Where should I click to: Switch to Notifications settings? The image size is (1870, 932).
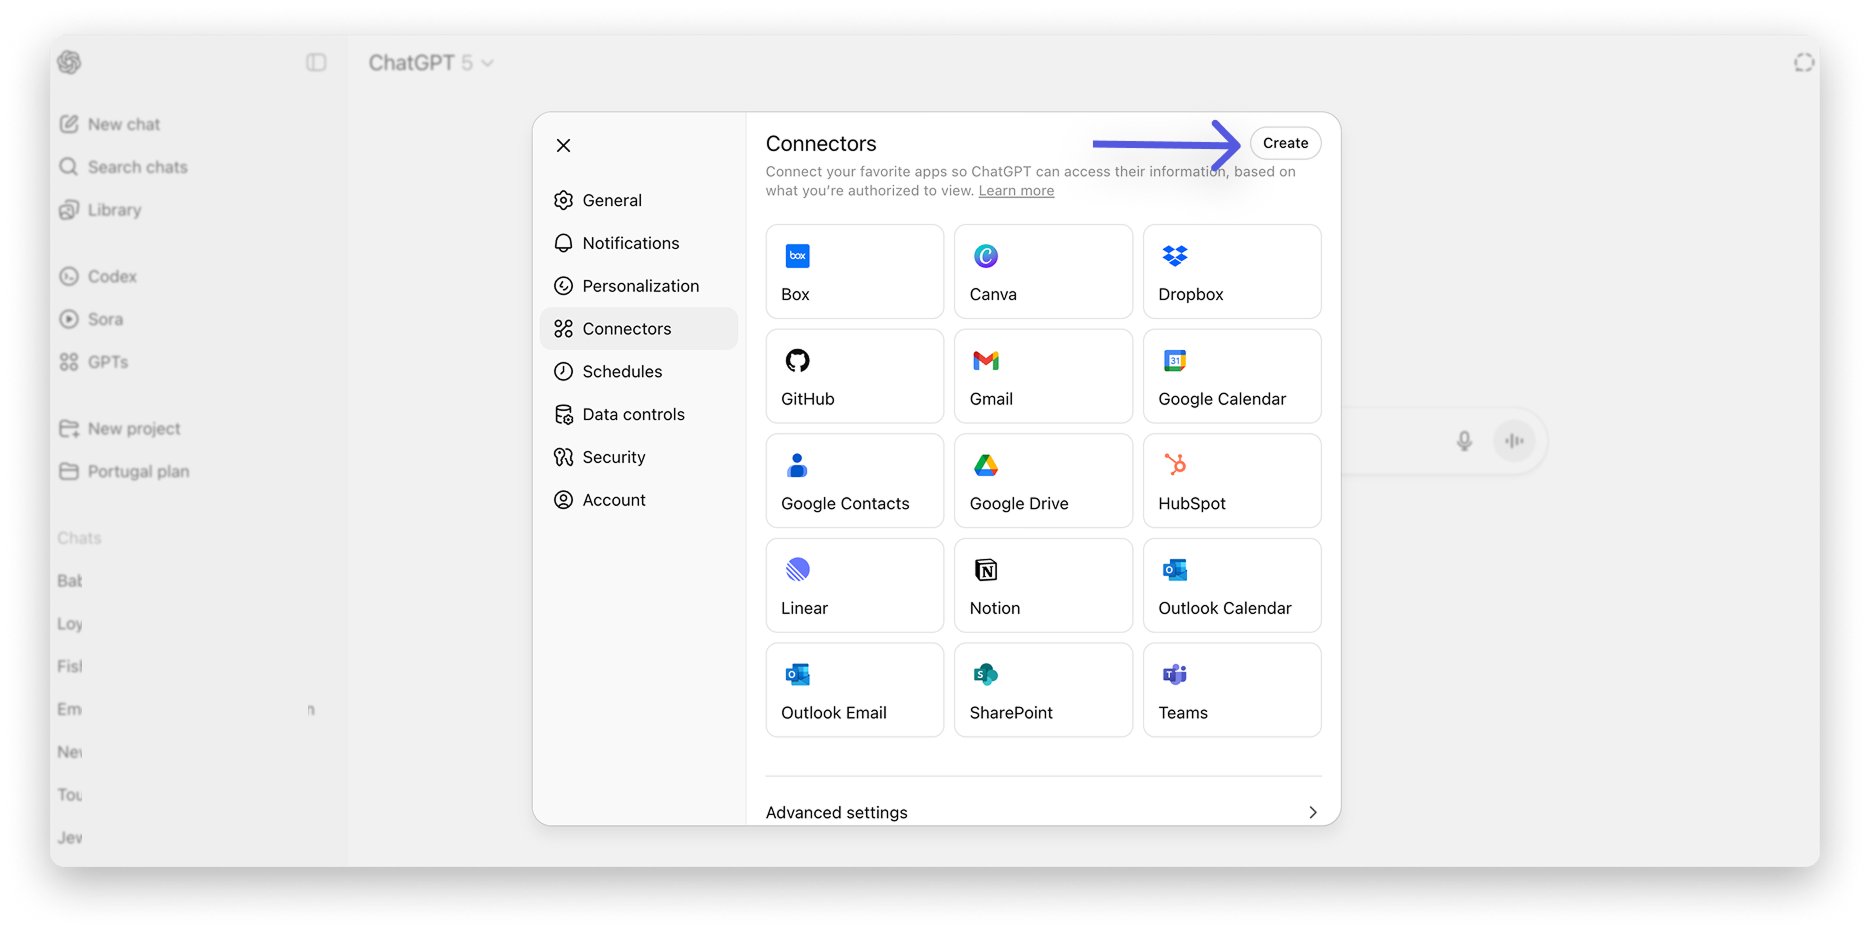click(639, 243)
